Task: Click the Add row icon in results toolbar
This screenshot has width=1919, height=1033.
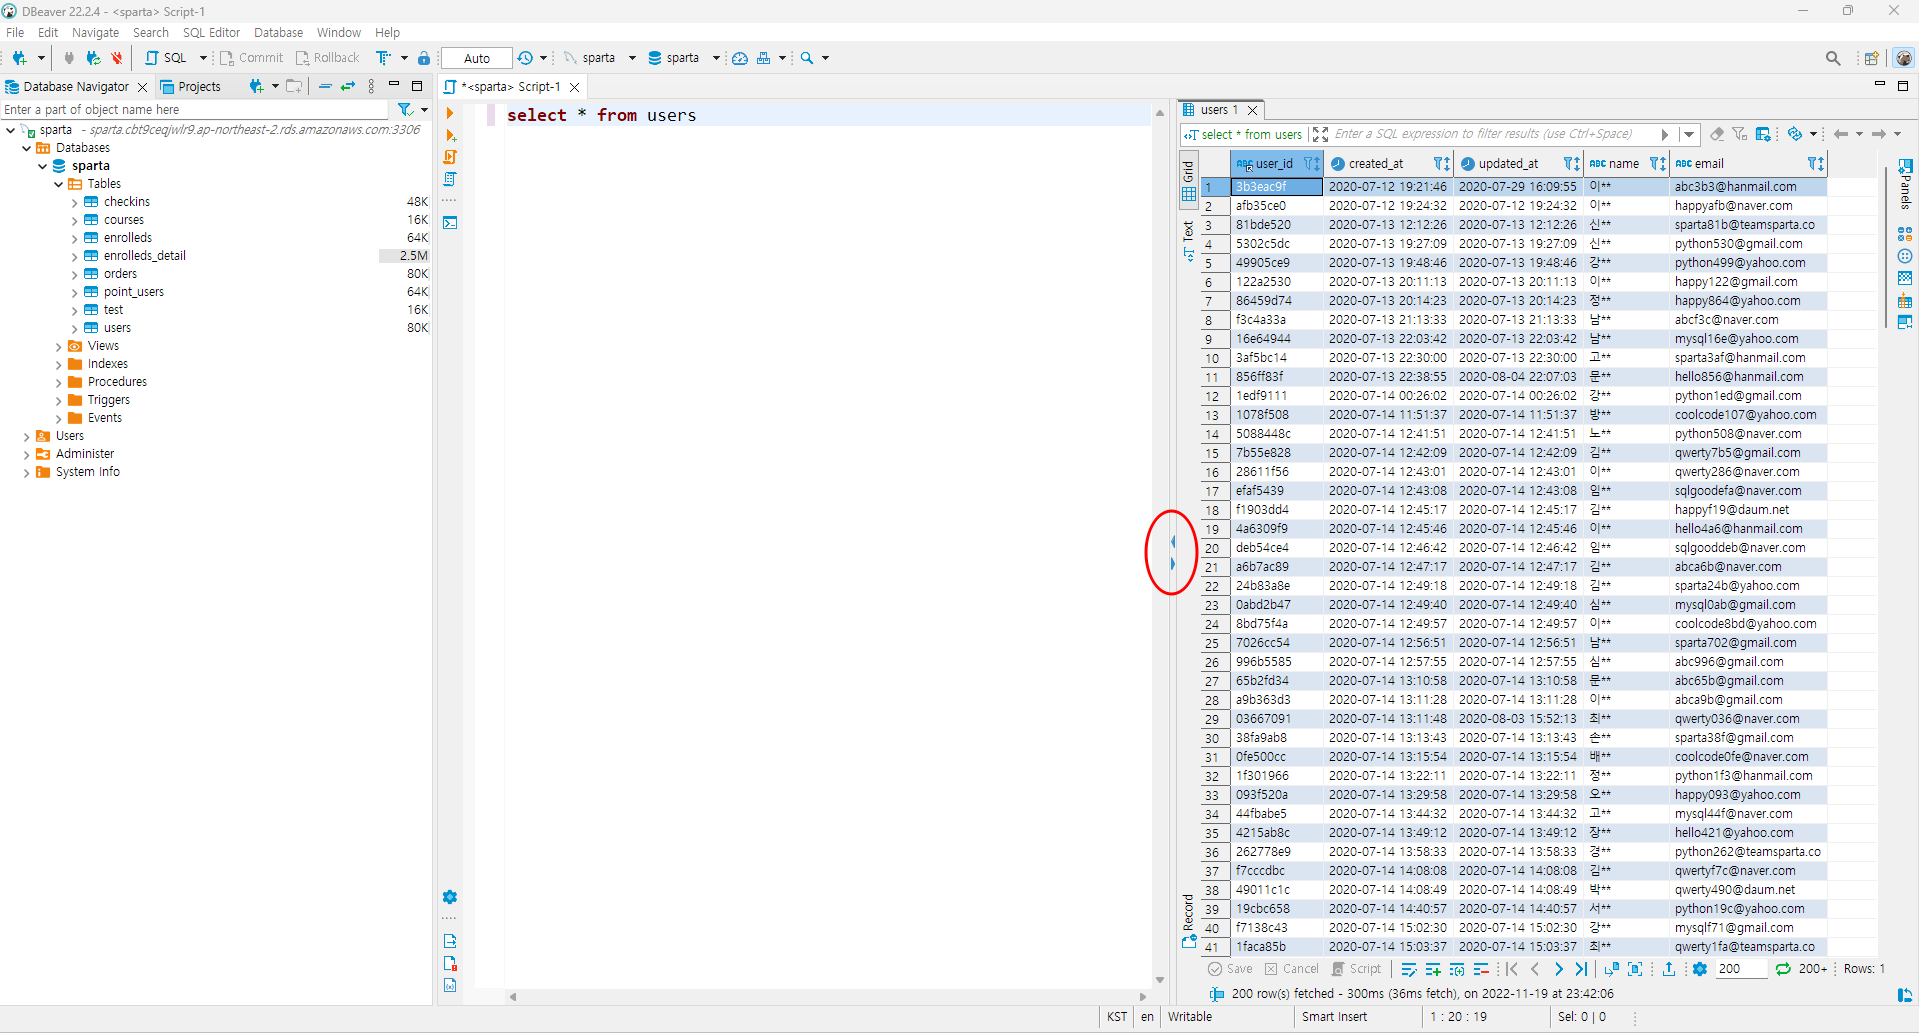Action: (x=1433, y=969)
